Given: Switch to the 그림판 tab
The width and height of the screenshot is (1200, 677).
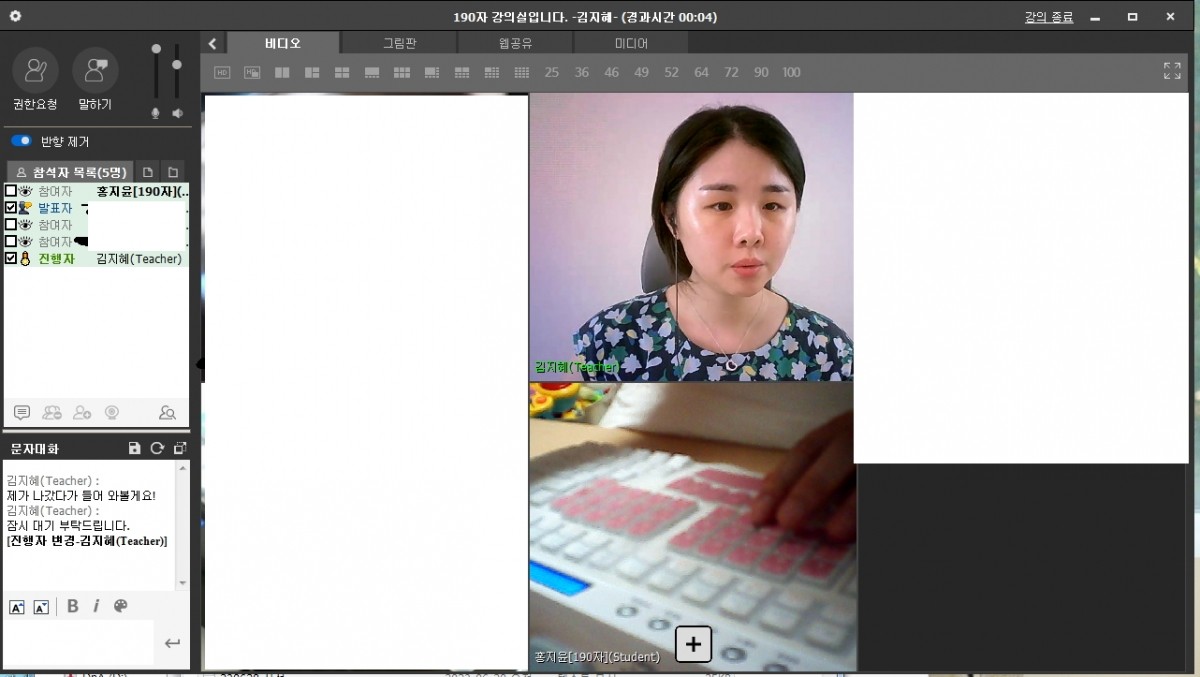Looking at the screenshot, I should tap(399, 43).
